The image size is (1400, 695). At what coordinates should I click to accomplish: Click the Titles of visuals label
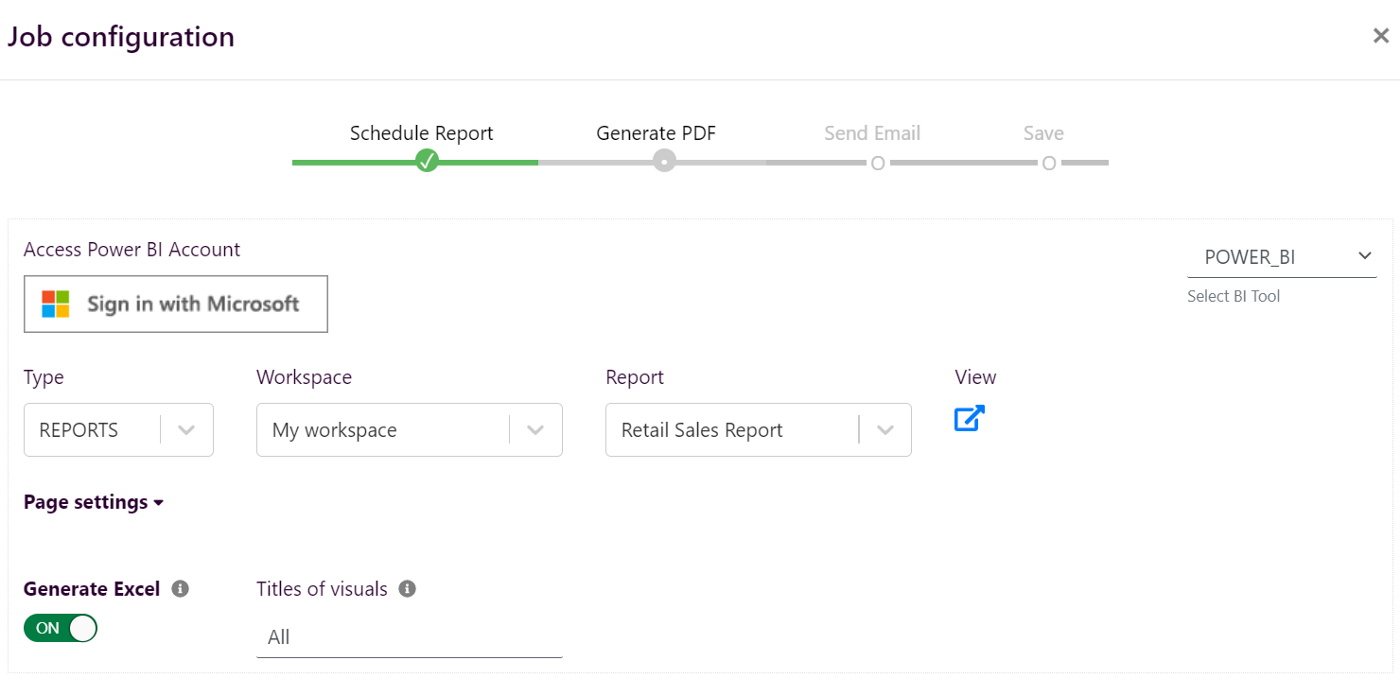click(x=322, y=589)
